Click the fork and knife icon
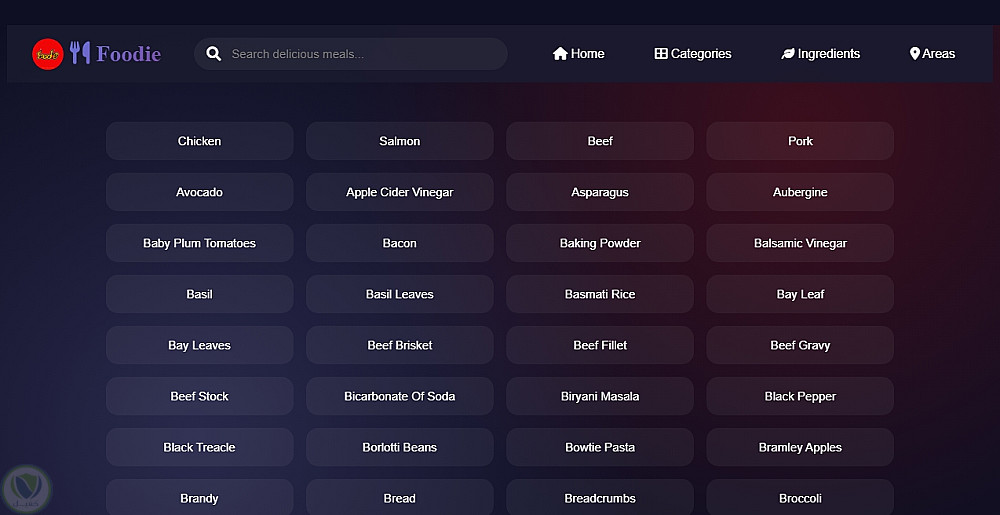The height and width of the screenshot is (515, 1000). pyautogui.click(x=80, y=54)
